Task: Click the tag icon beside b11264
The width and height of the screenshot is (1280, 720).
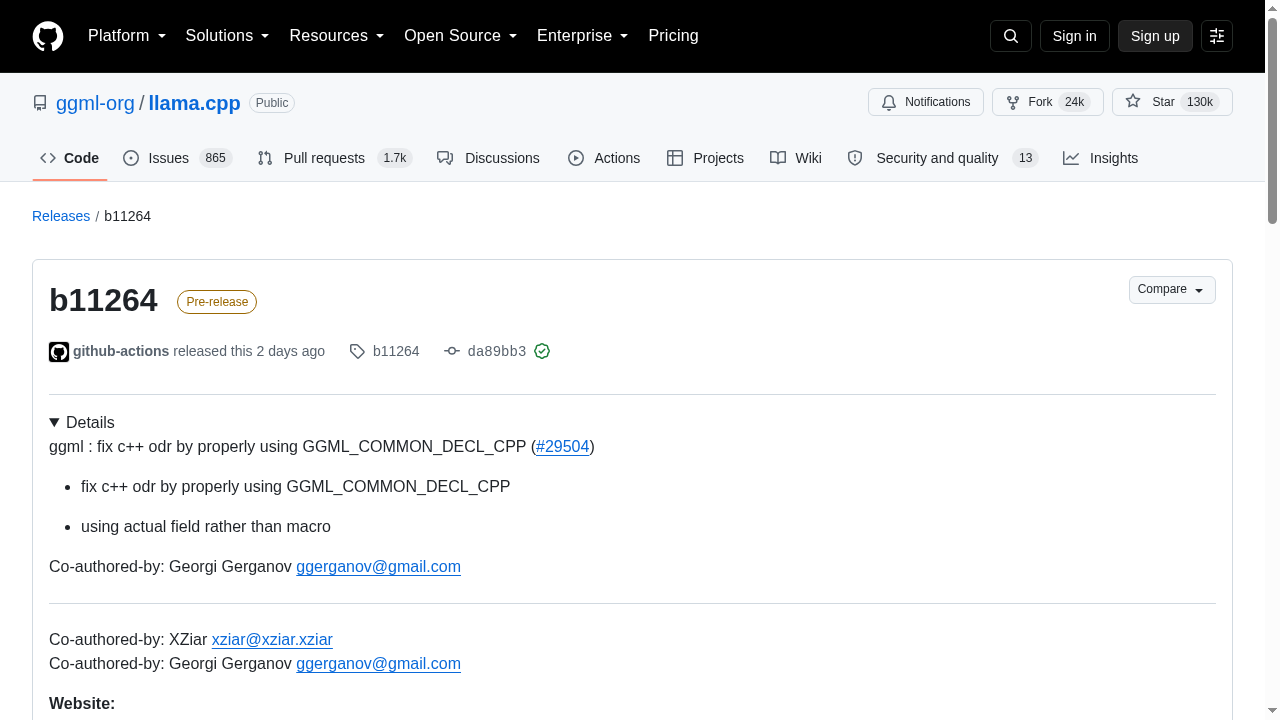Action: 357,351
